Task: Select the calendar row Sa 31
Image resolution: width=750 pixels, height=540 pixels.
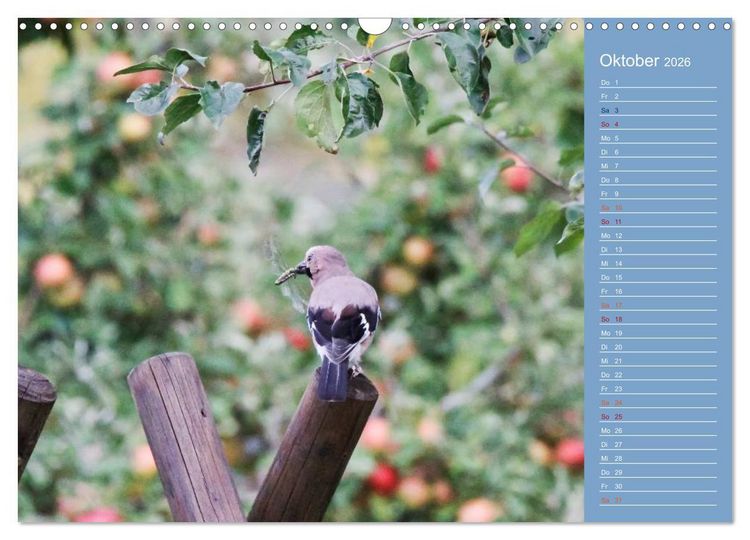Action: click(658, 500)
